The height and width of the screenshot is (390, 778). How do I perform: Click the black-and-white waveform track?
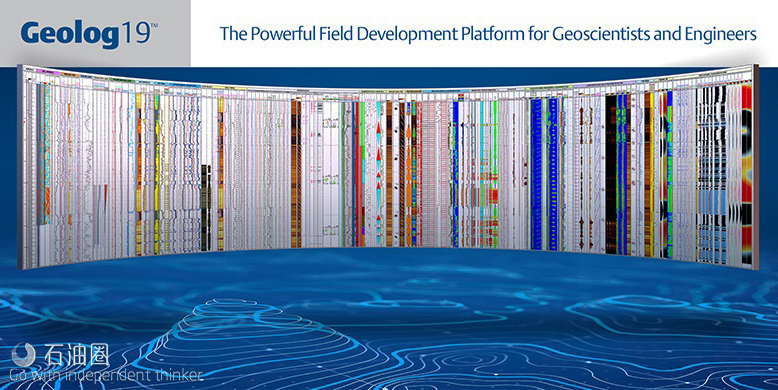tap(712, 174)
